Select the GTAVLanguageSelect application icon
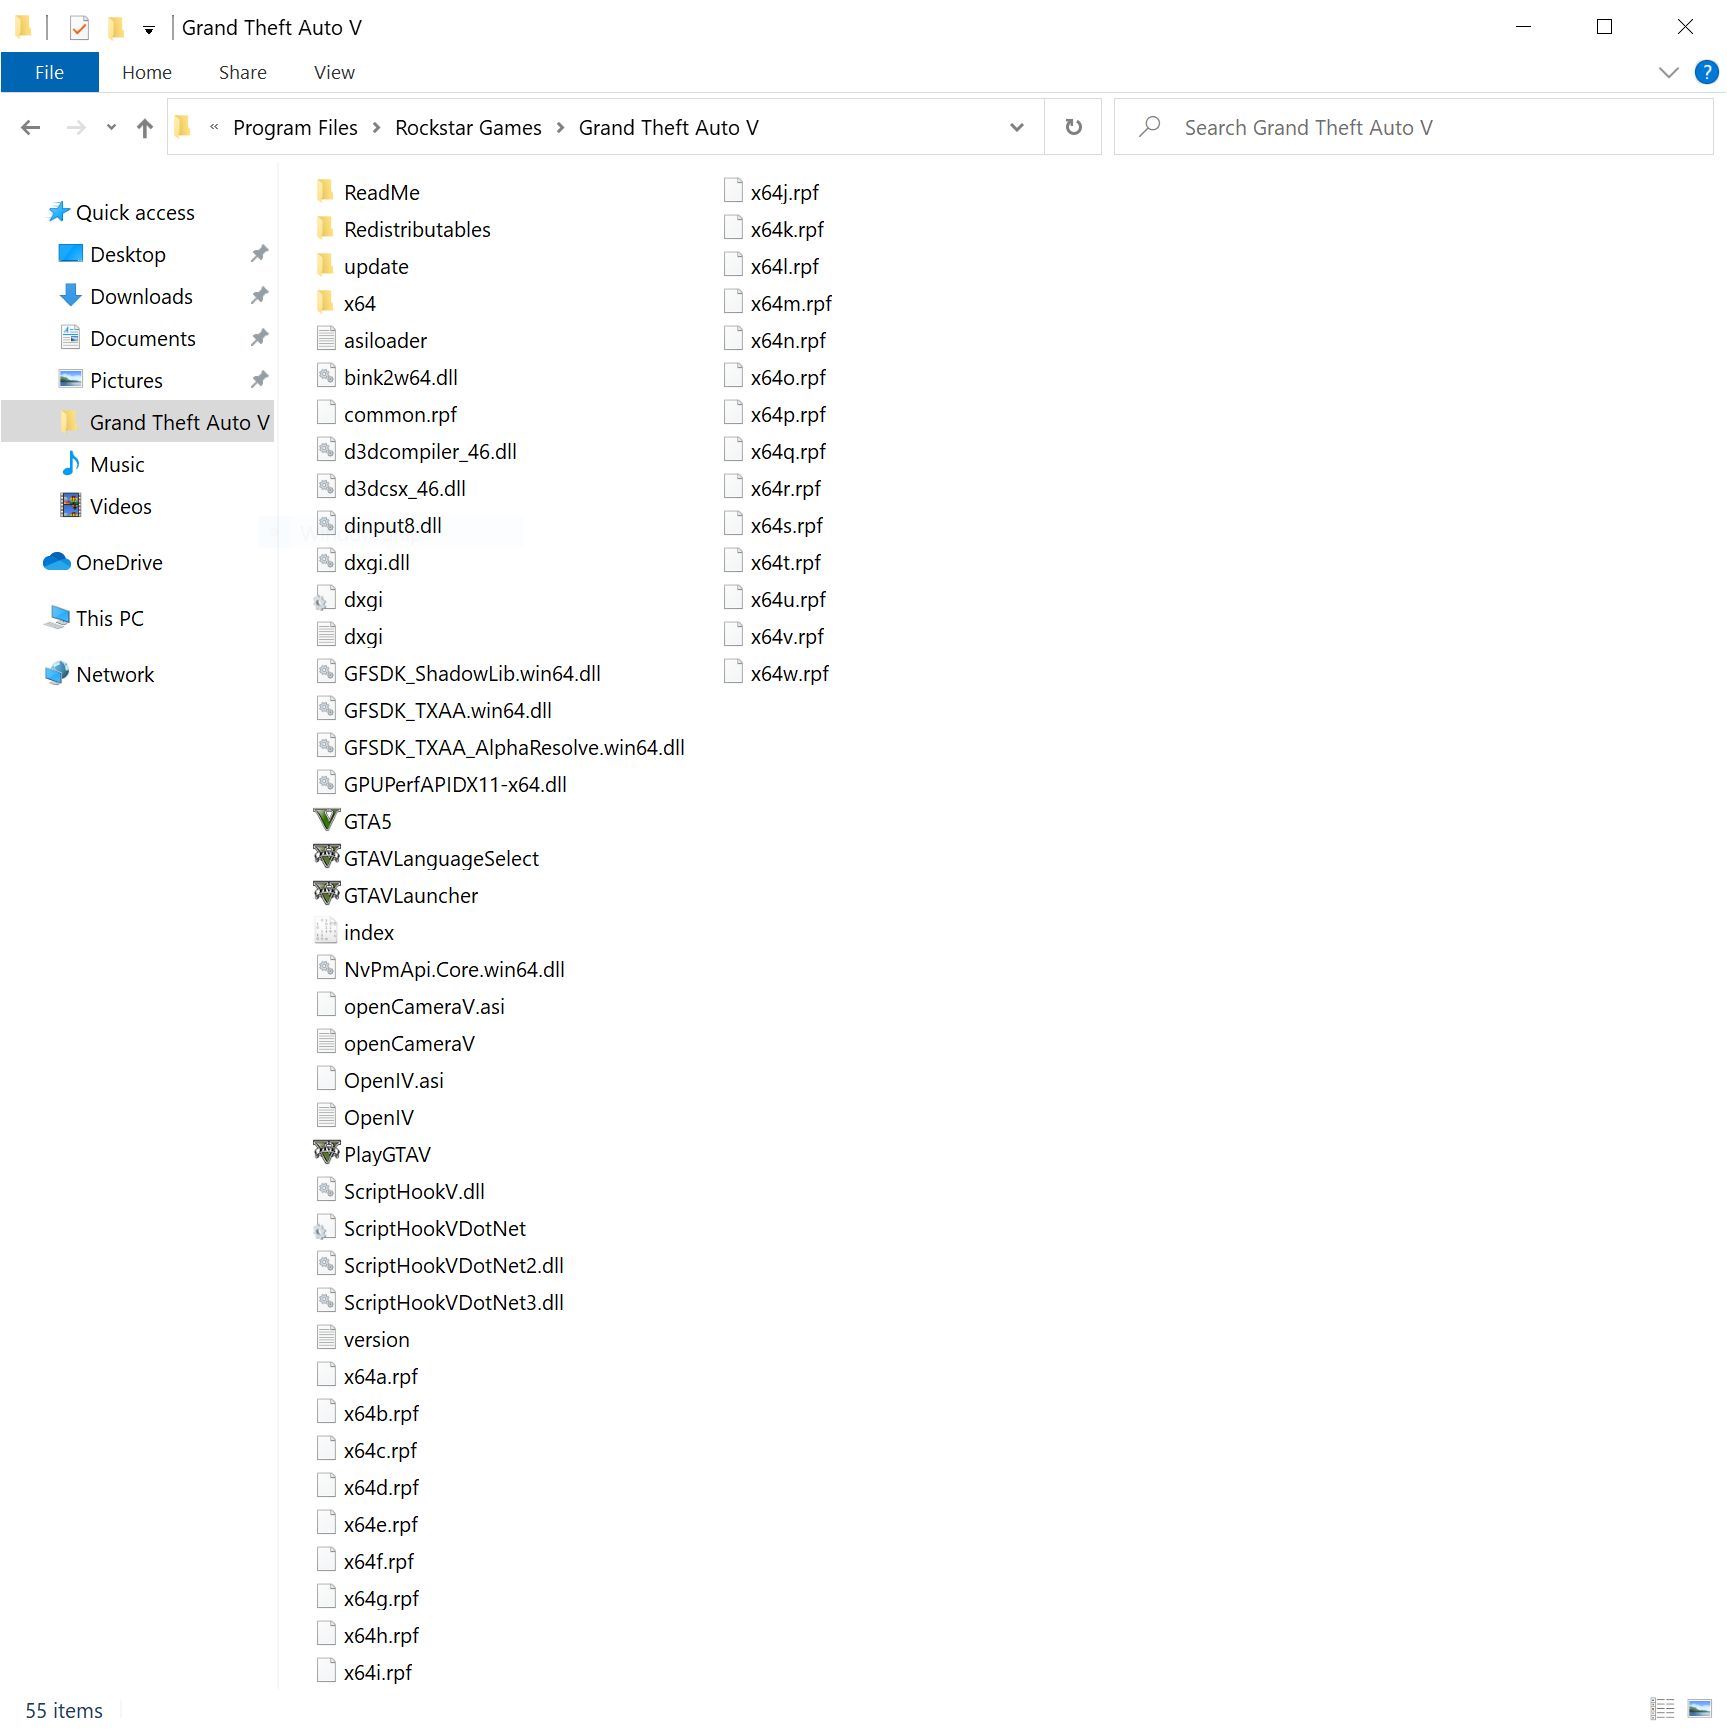 pos(326,858)
